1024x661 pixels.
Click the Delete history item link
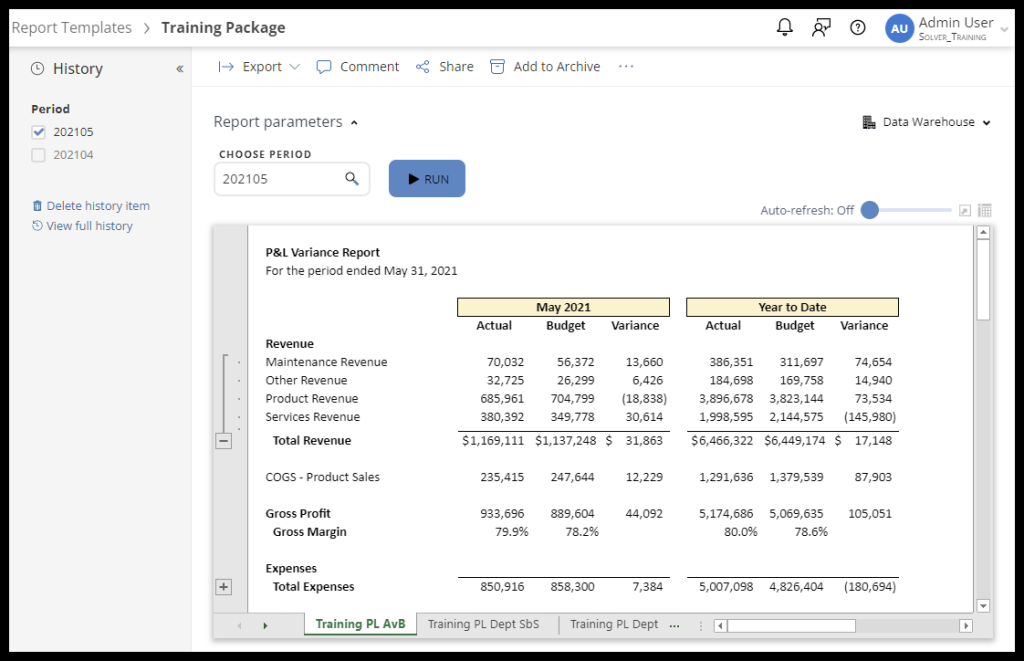pyautogui.click(x=97, y=206)
